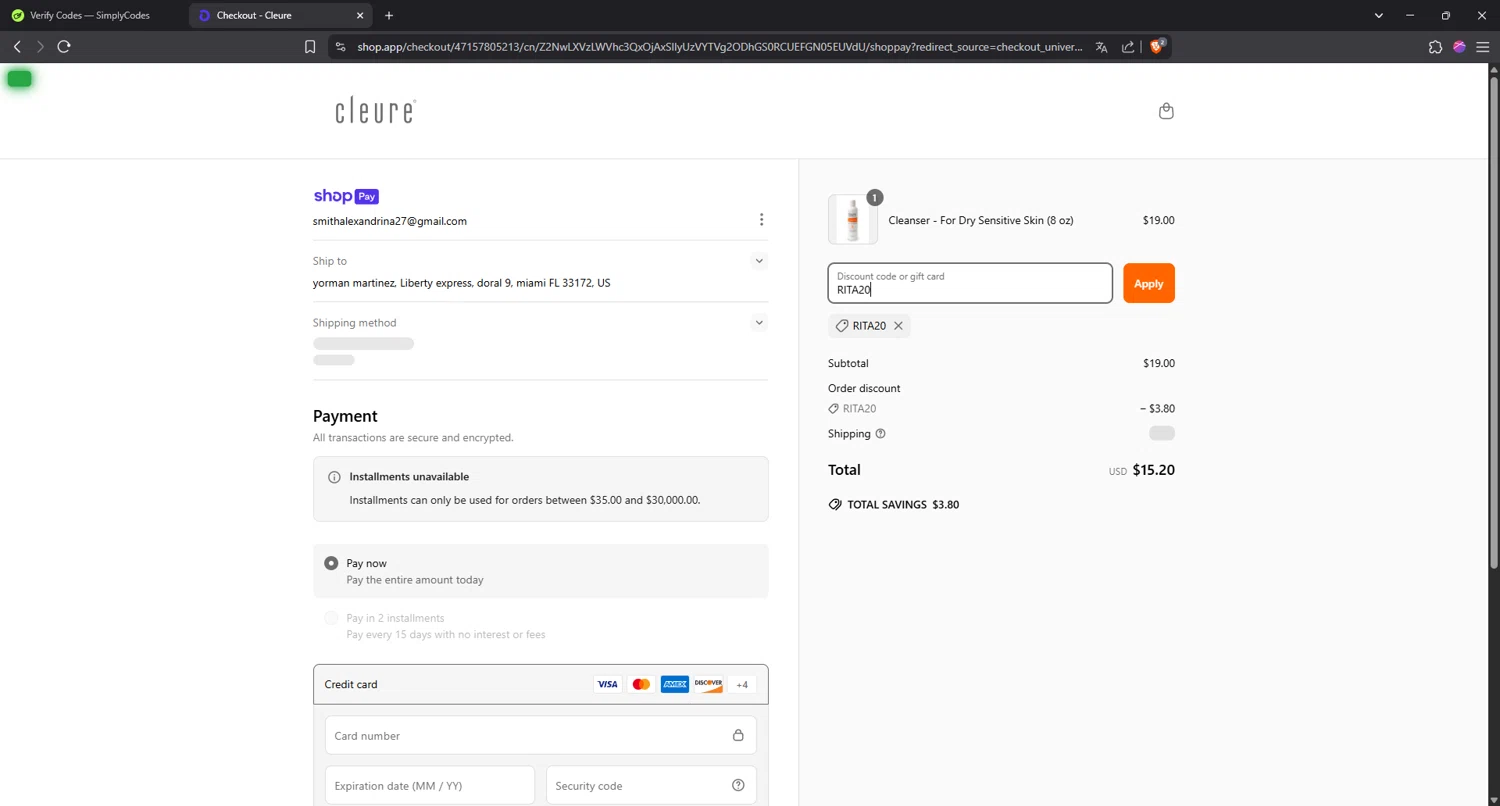This screenshot has height=806, width=1500.
Task: Switch to the Verify Codes SimplyCodes tab
Action: (x=92, y=15)
